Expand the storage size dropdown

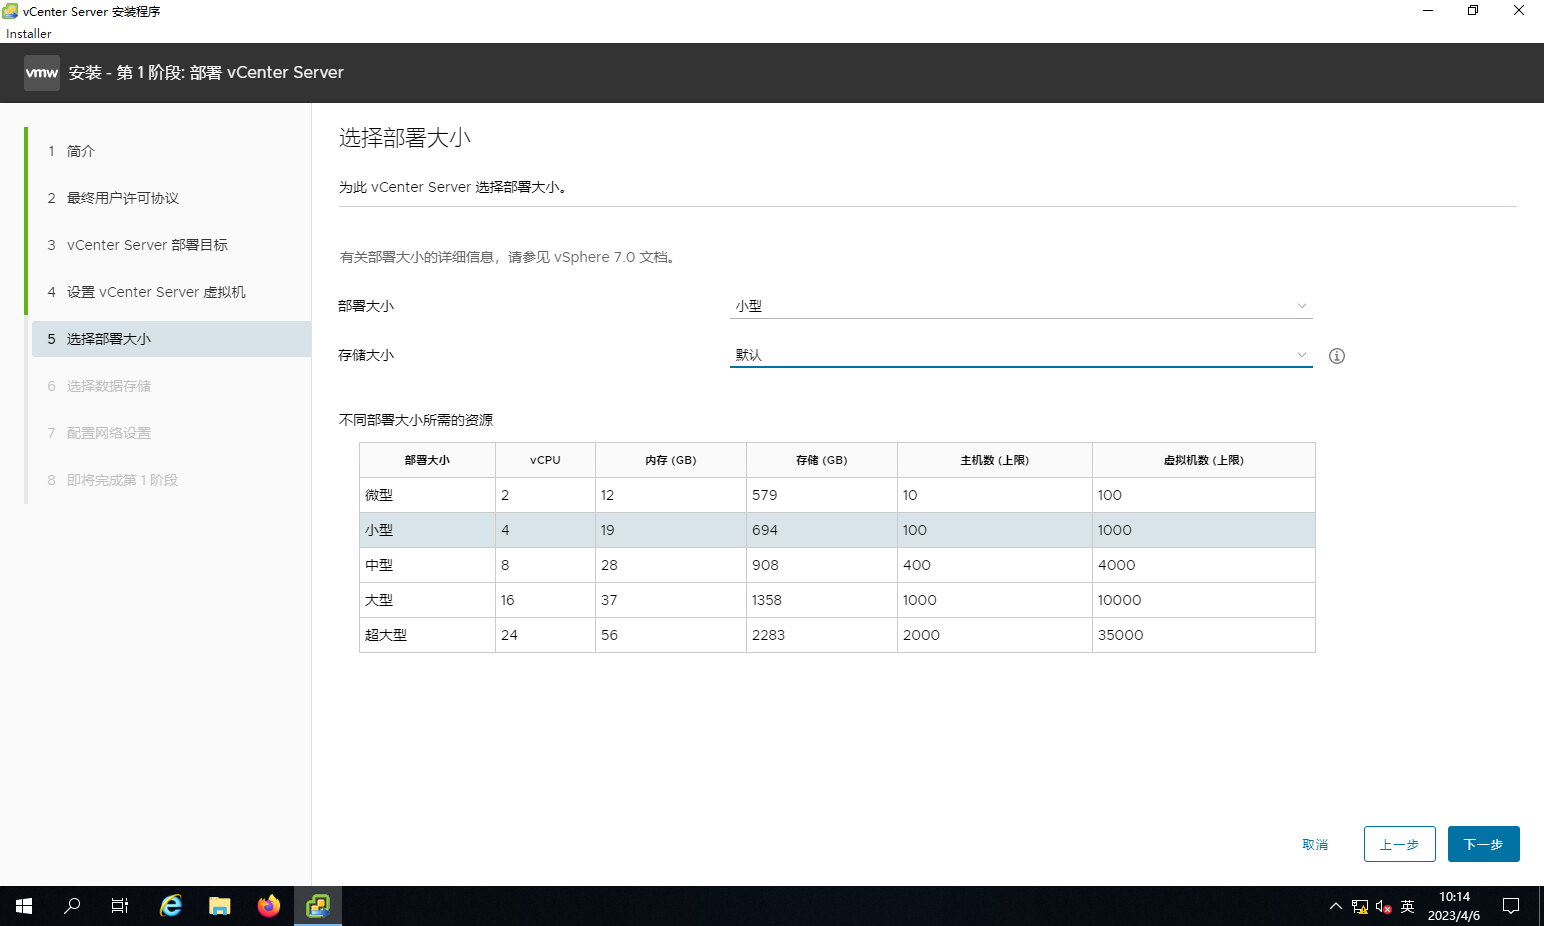pos(1020,355)
